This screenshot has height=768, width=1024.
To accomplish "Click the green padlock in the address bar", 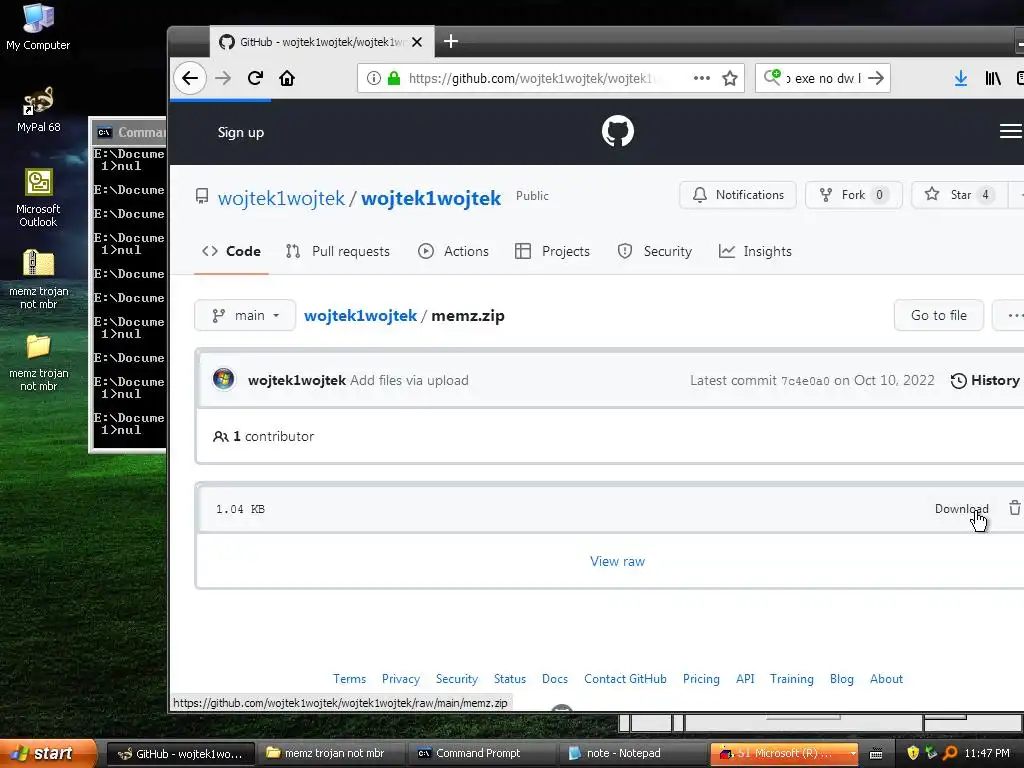I will point(394,78).
